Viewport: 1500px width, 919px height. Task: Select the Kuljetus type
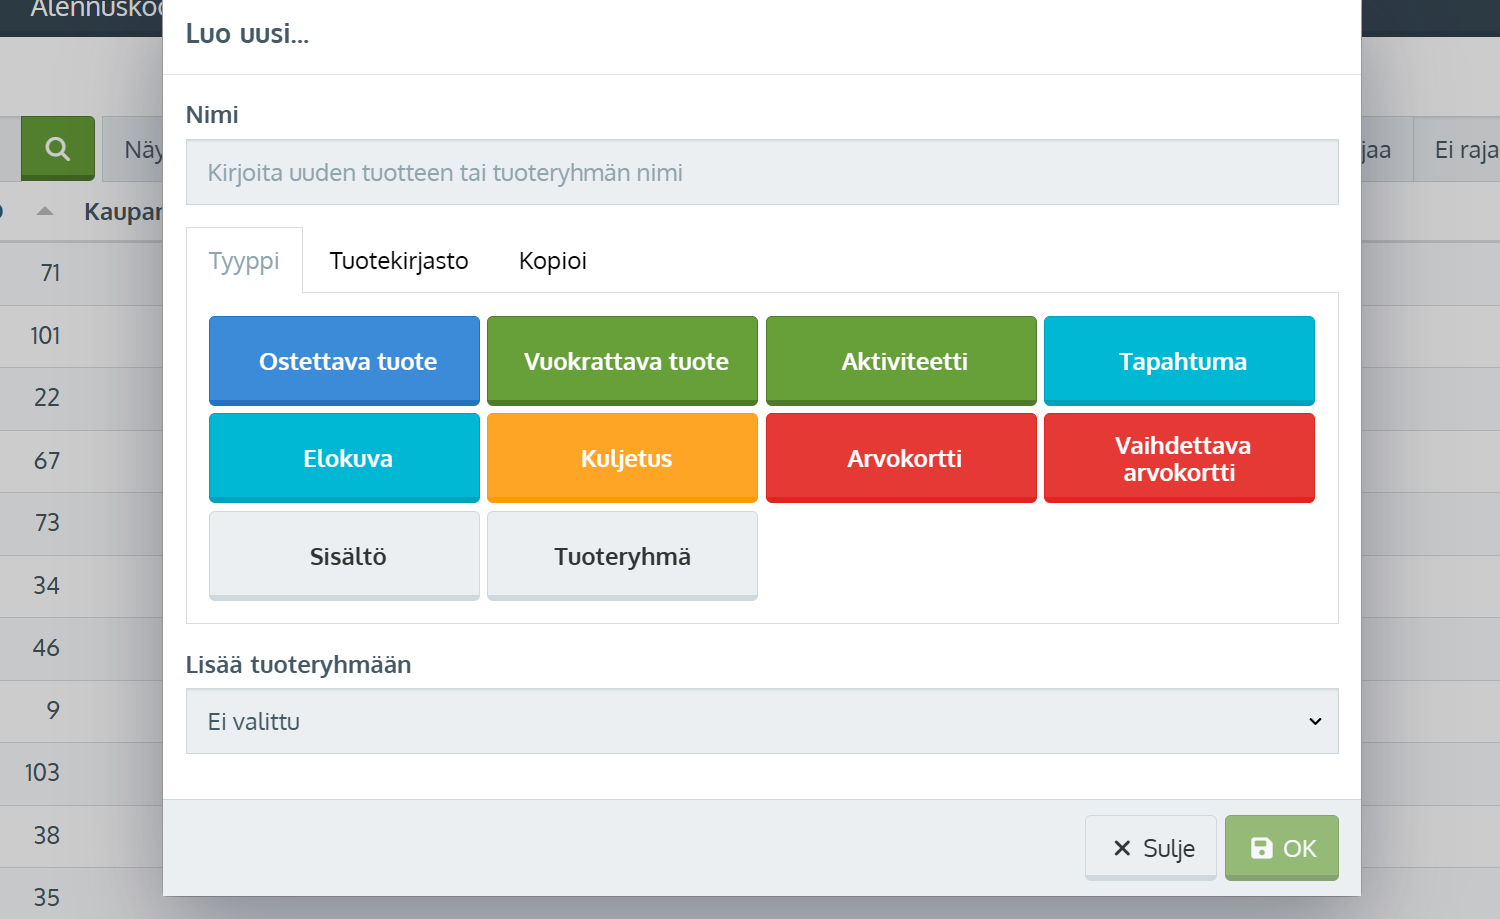pyautogui.click(x=622, y=458)
